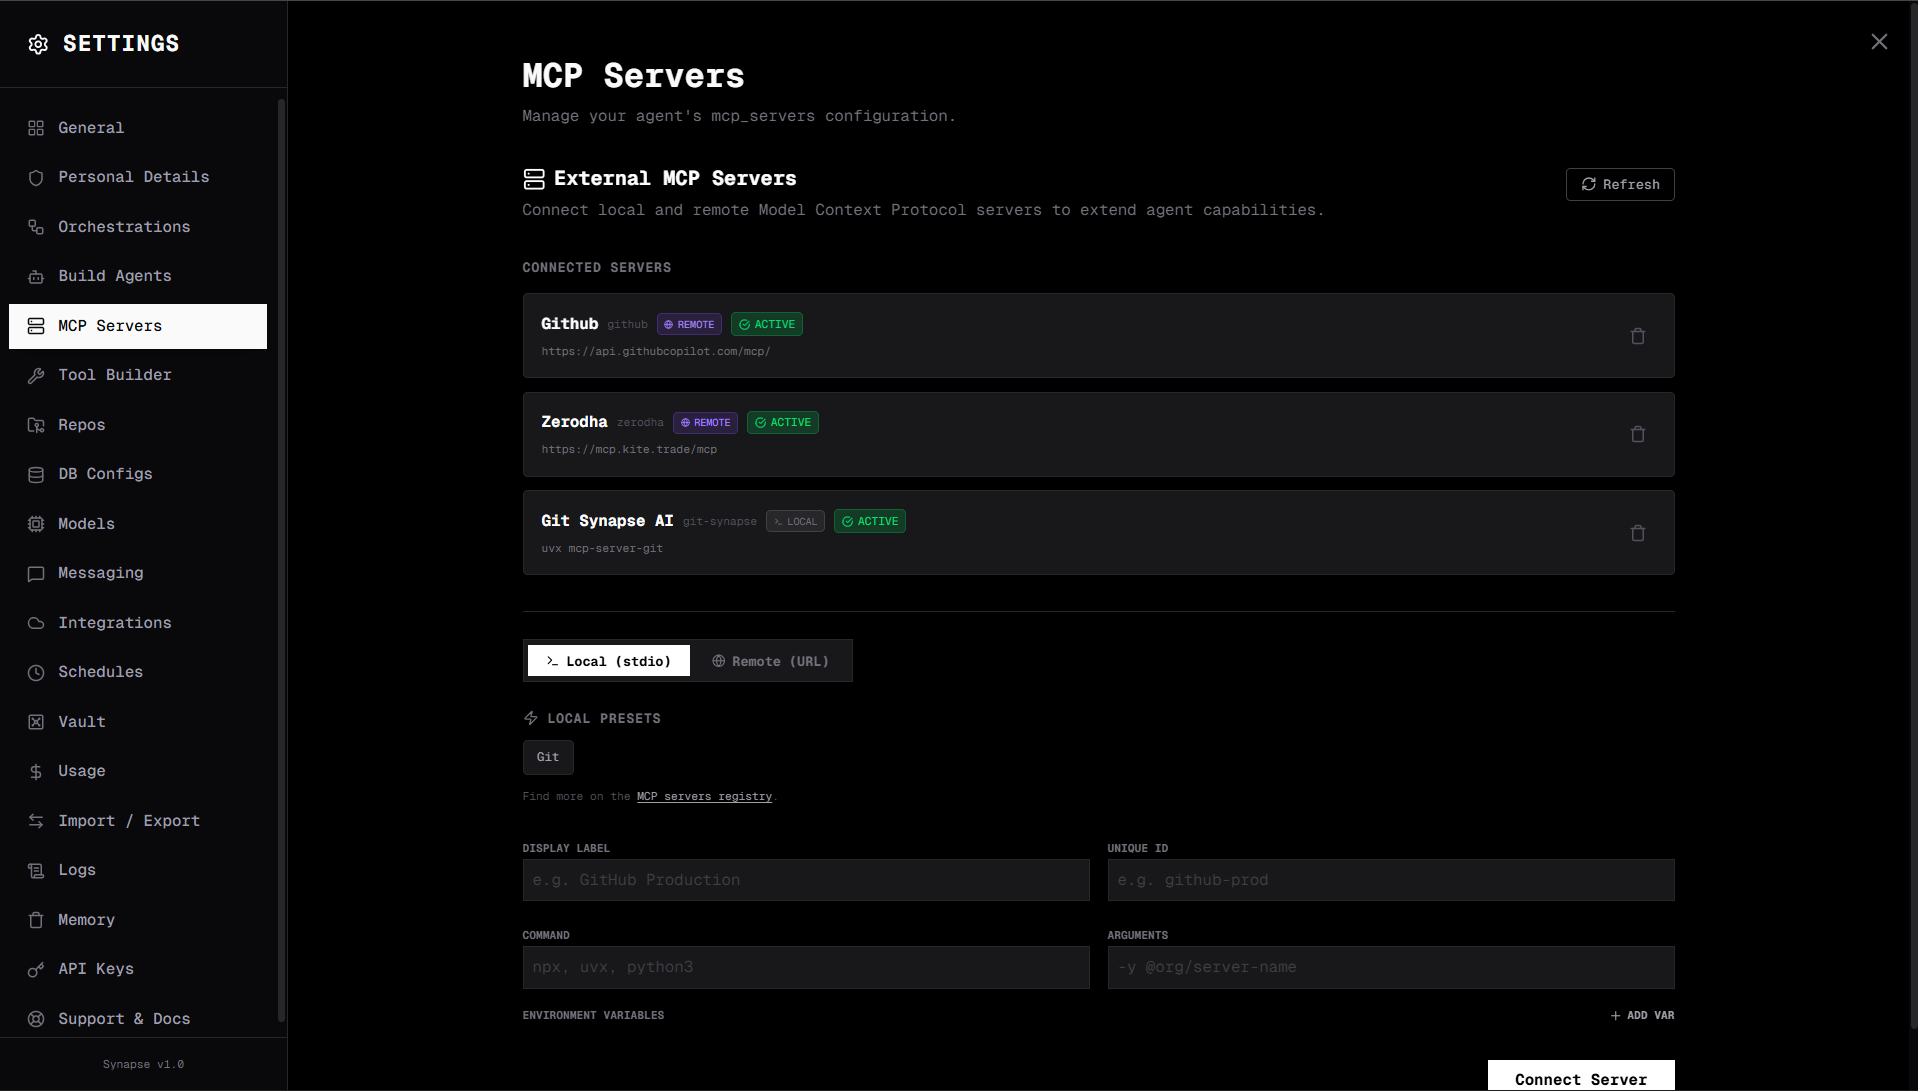Click the Memory icon in sidebar
This screenshot has height=1091, width=1918.
point(36,920)
